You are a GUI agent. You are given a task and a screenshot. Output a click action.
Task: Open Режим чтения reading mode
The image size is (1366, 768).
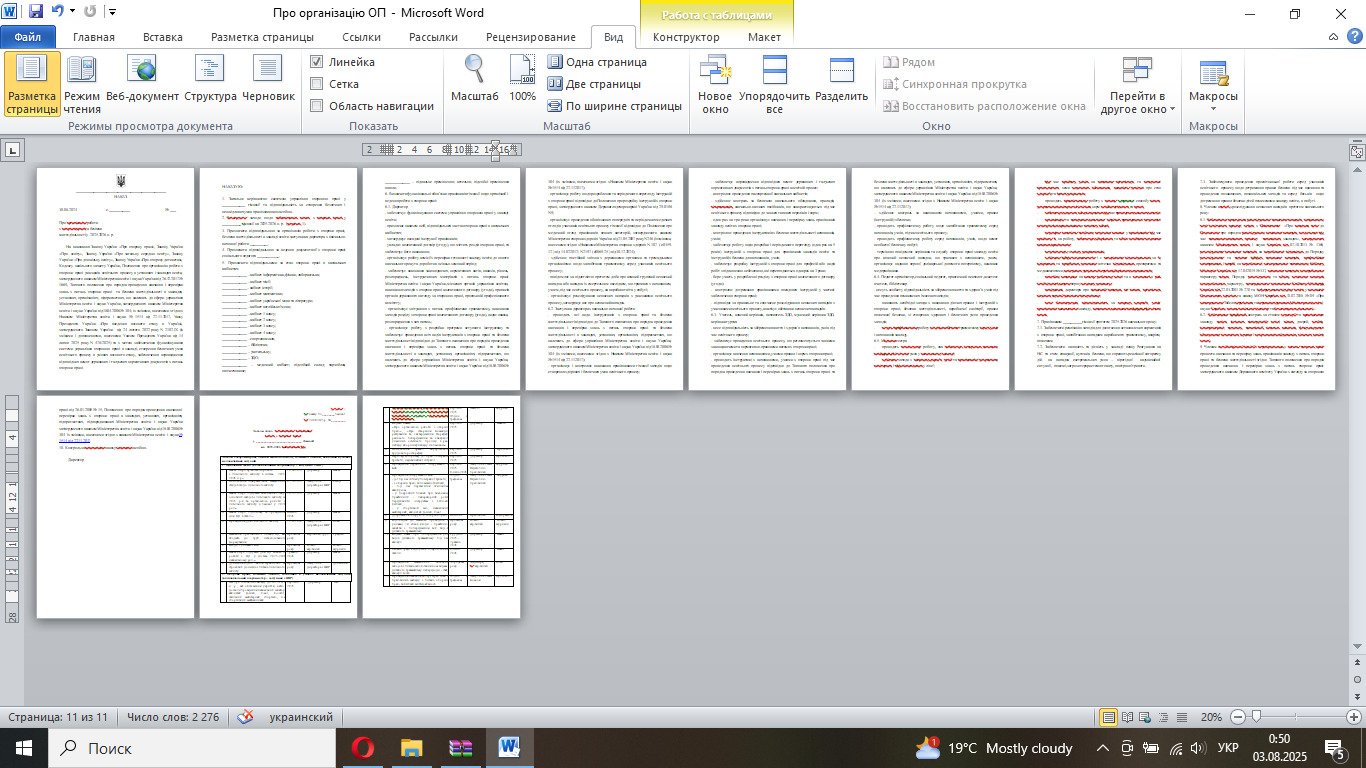click(82, 84)
